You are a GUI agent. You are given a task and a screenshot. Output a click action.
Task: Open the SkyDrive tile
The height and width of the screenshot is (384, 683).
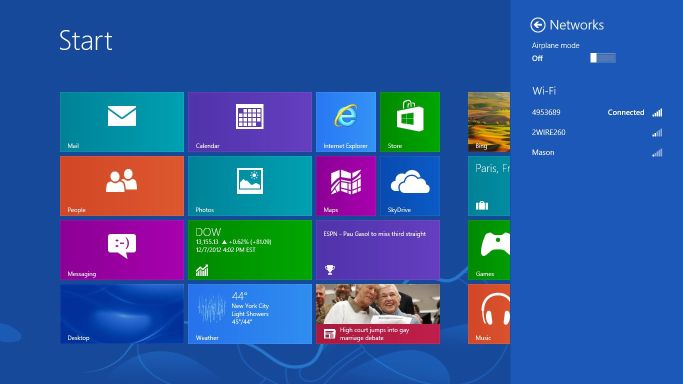point(410,186)
